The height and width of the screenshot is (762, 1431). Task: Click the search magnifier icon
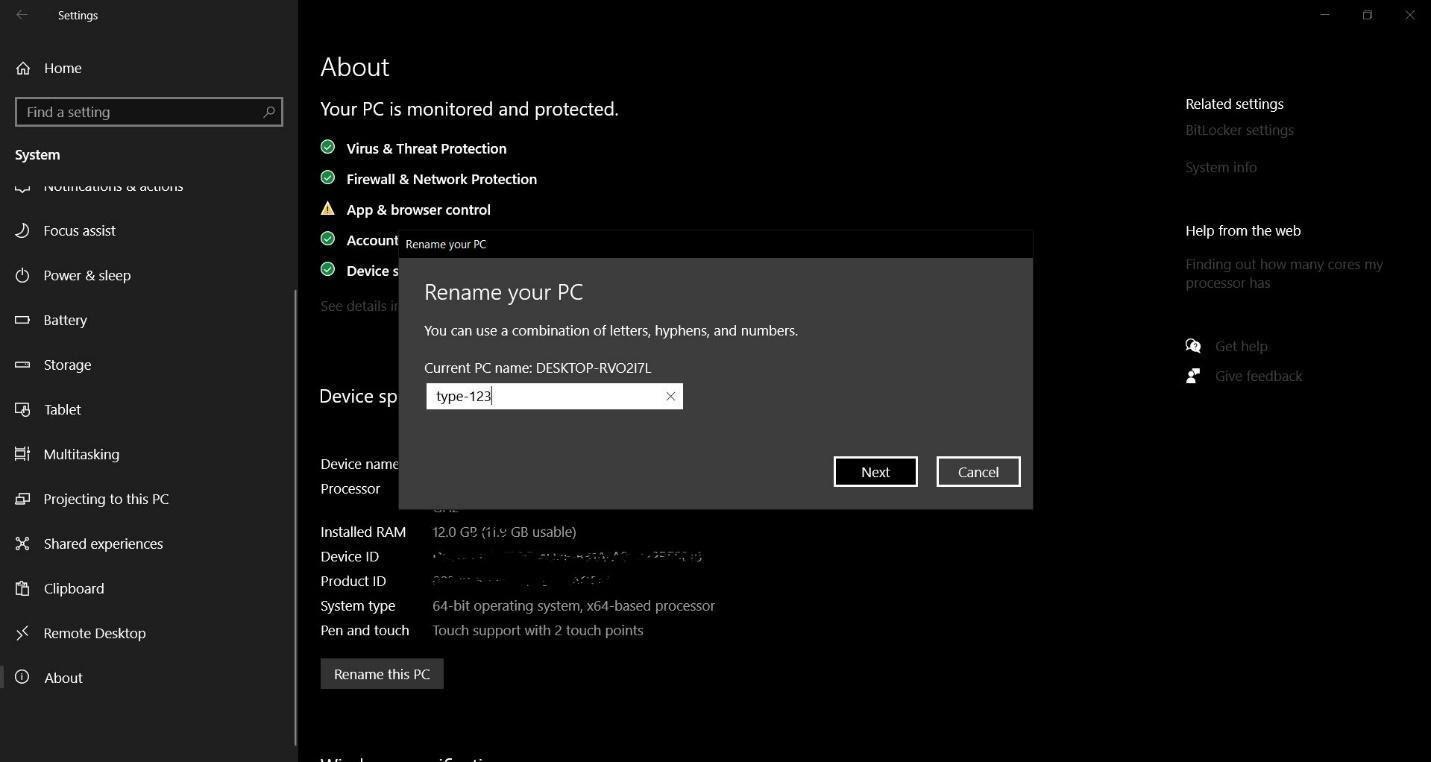tap(268, 112)
